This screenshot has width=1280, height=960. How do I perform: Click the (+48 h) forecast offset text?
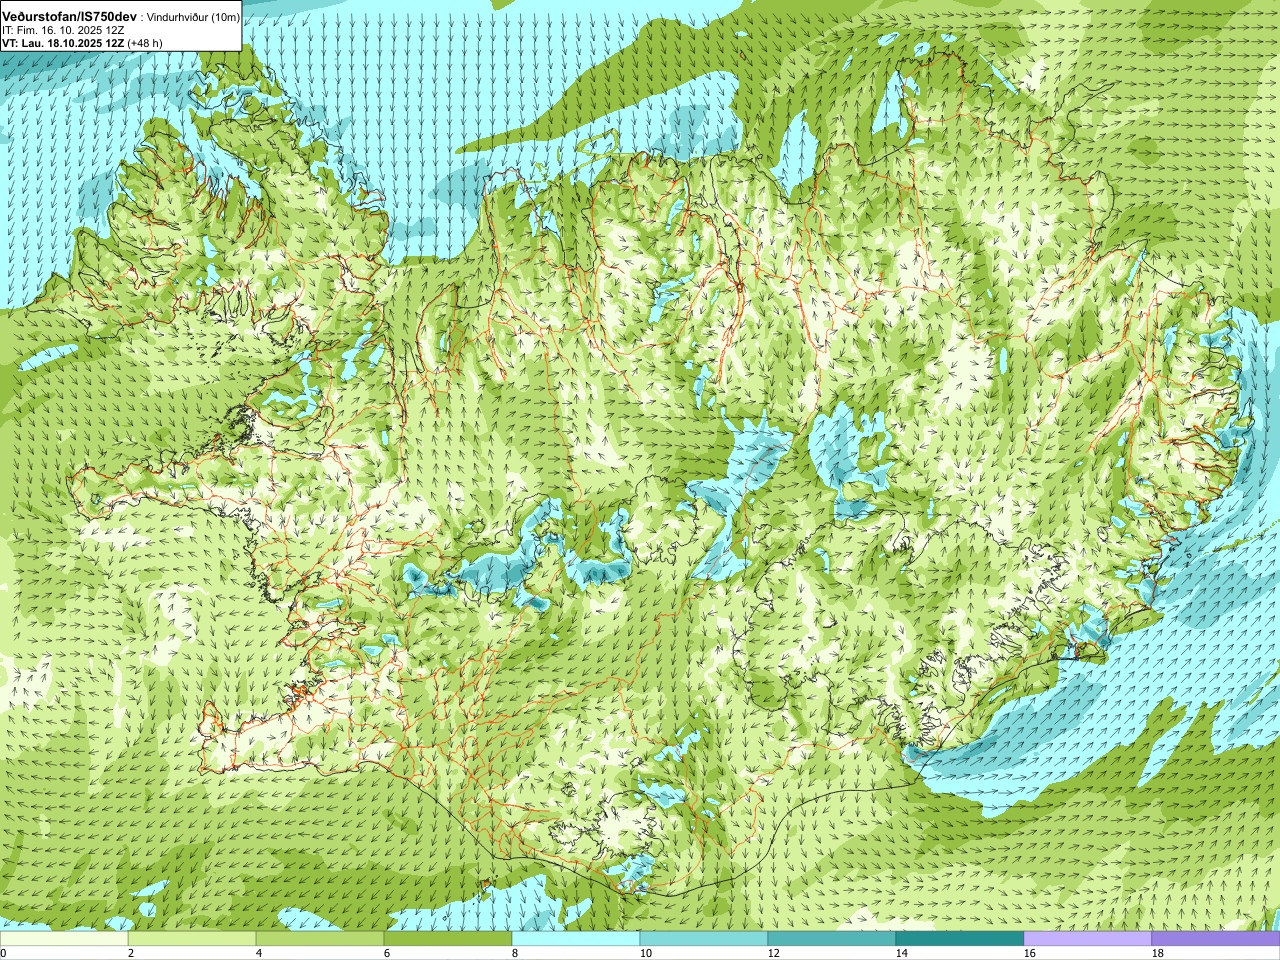pos(145,43)
